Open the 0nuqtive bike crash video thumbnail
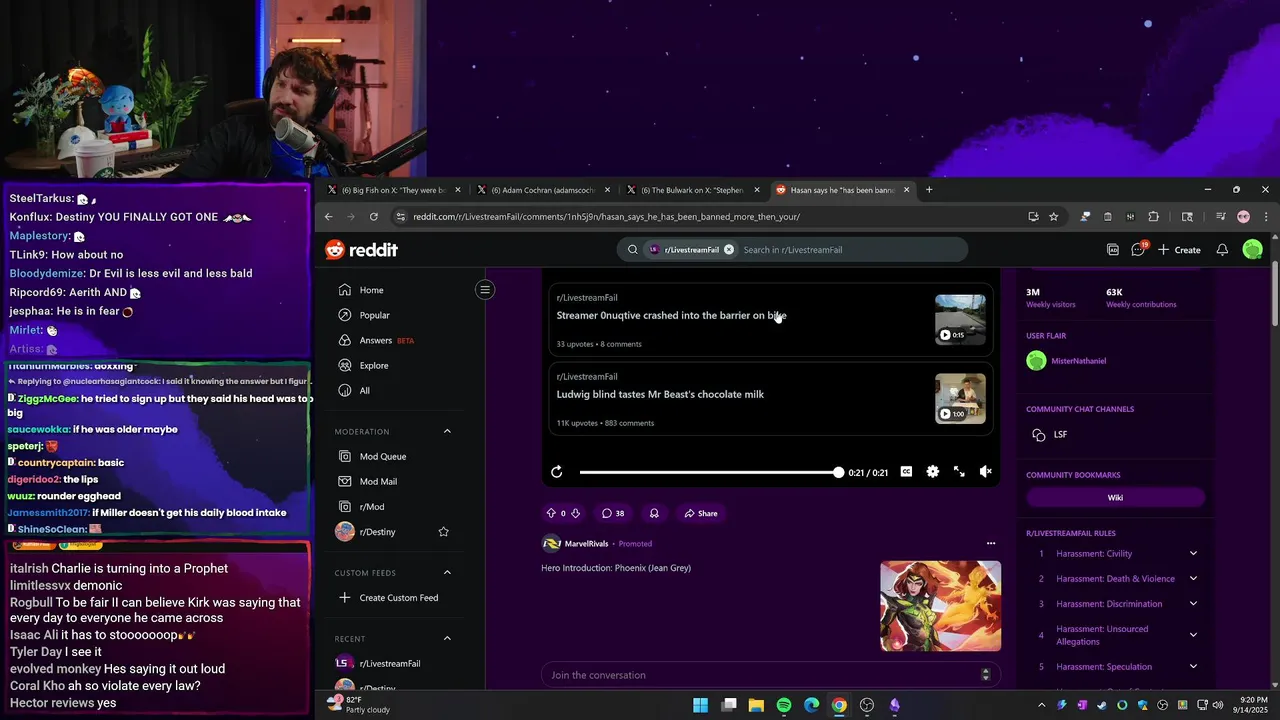Viewport: 1280px width, 720px height. click(x=960, y=319)
